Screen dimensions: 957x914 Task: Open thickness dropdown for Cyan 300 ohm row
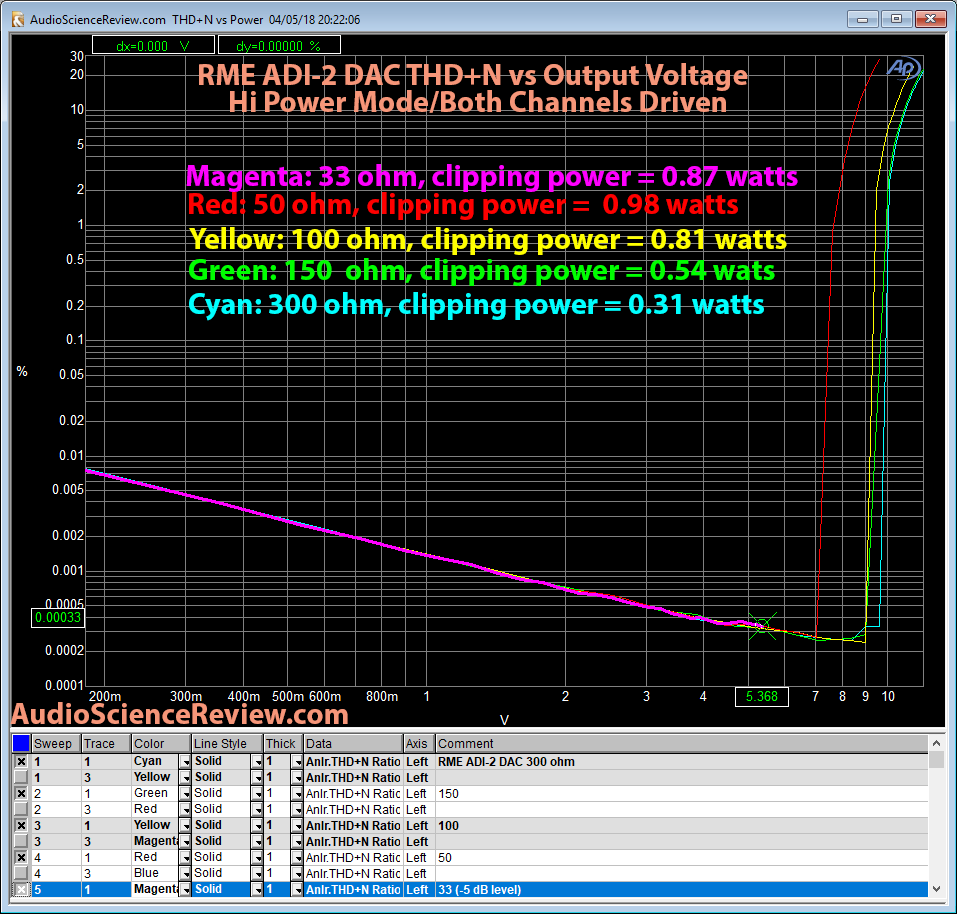[x=297, y=761]
